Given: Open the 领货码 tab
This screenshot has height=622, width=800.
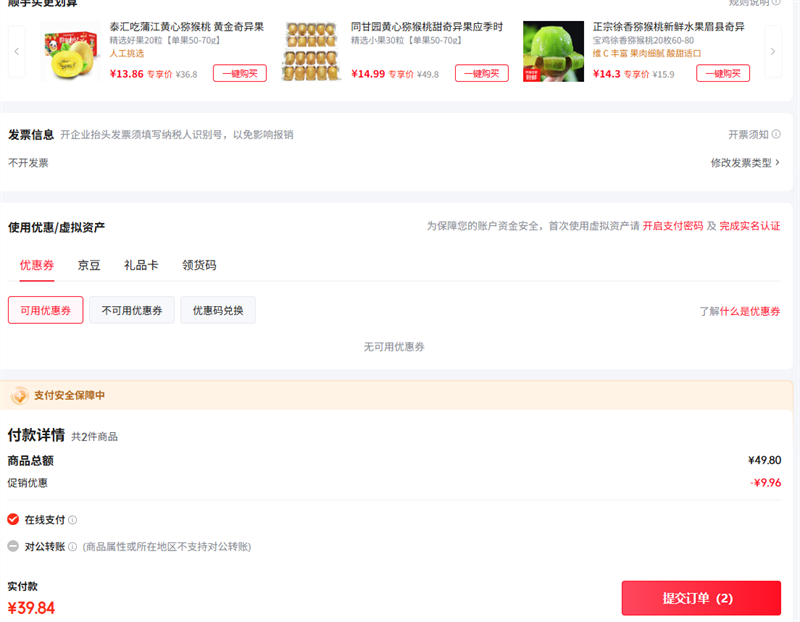Looking at the screenshot, I should coord(199,266).
